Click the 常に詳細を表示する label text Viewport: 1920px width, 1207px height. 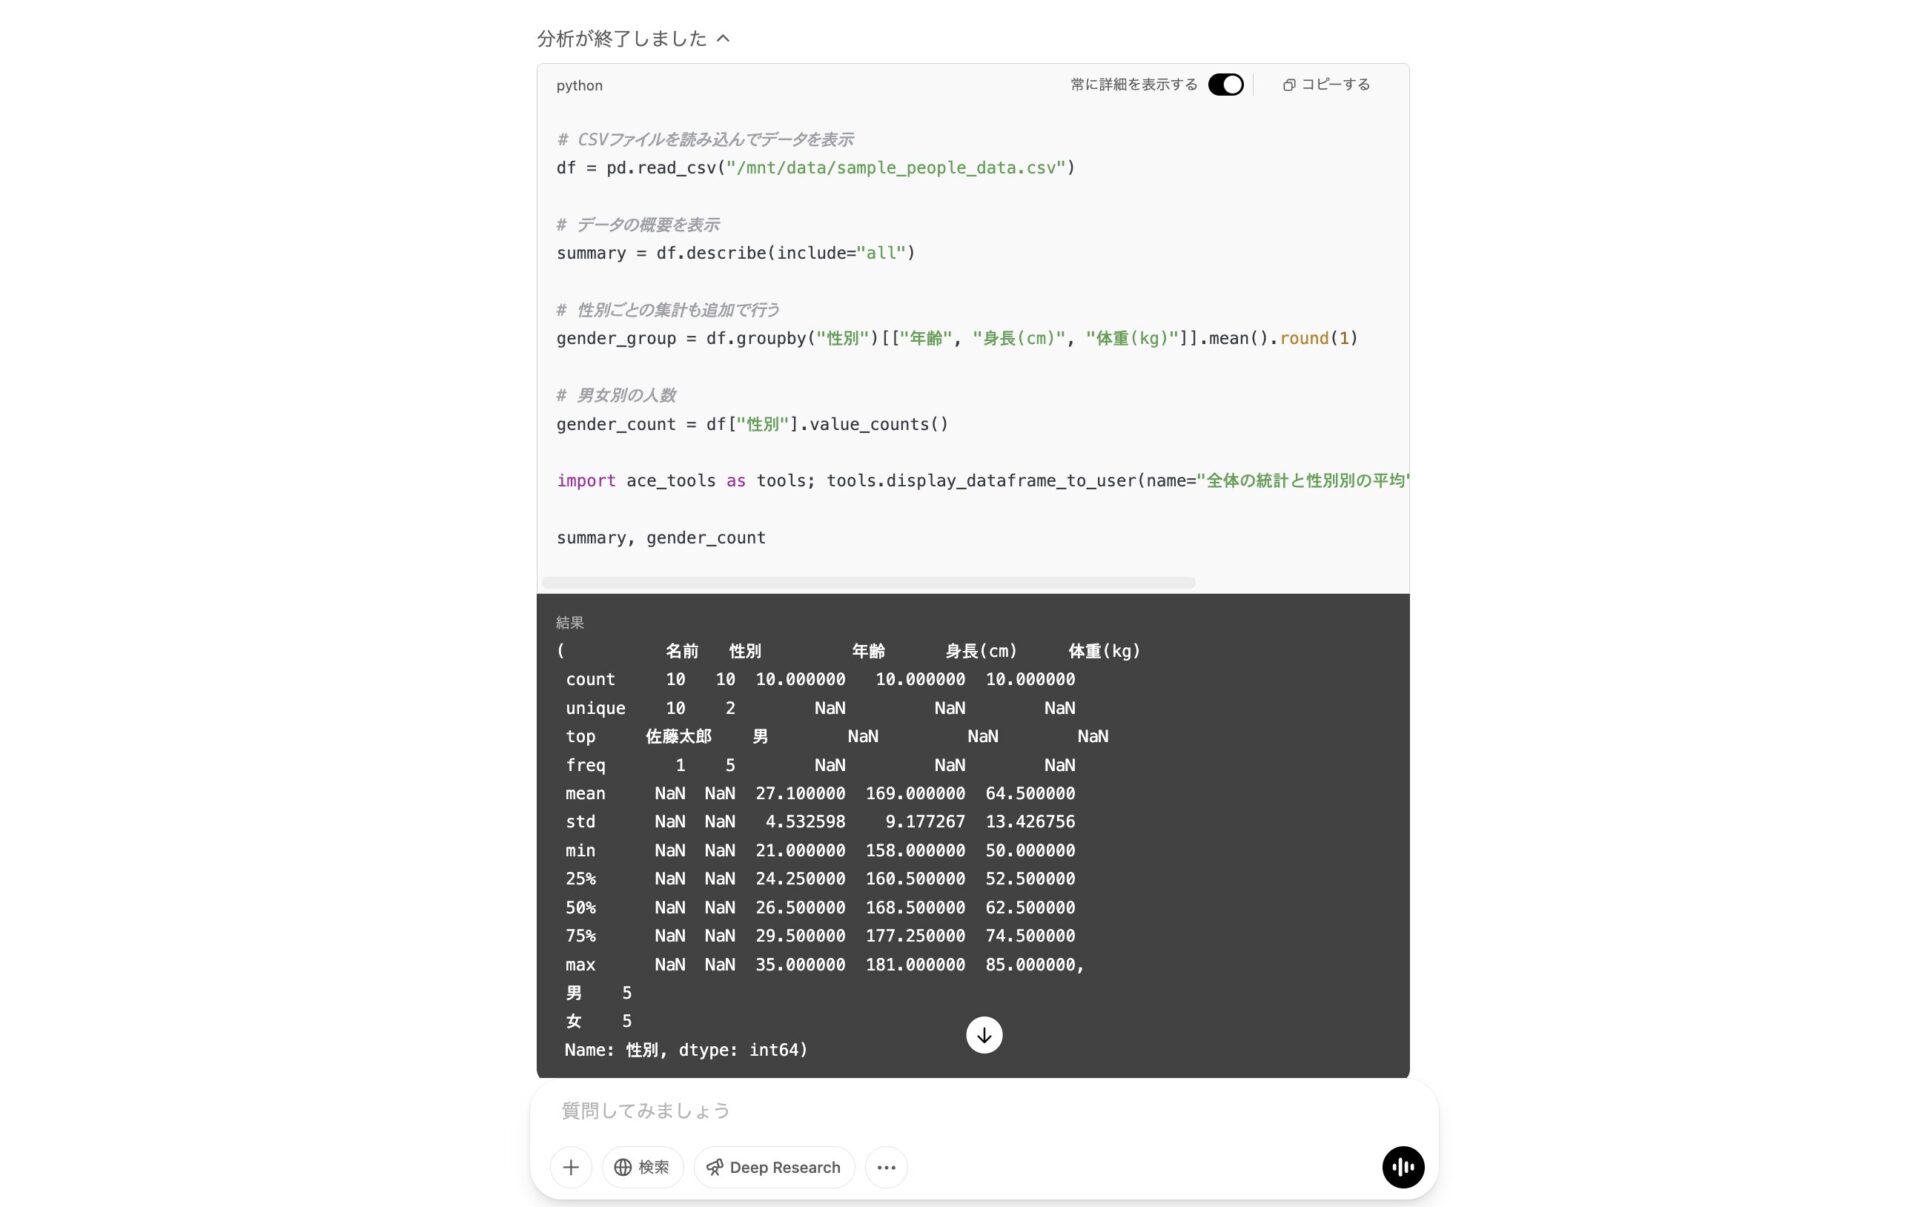(1134, 85)
